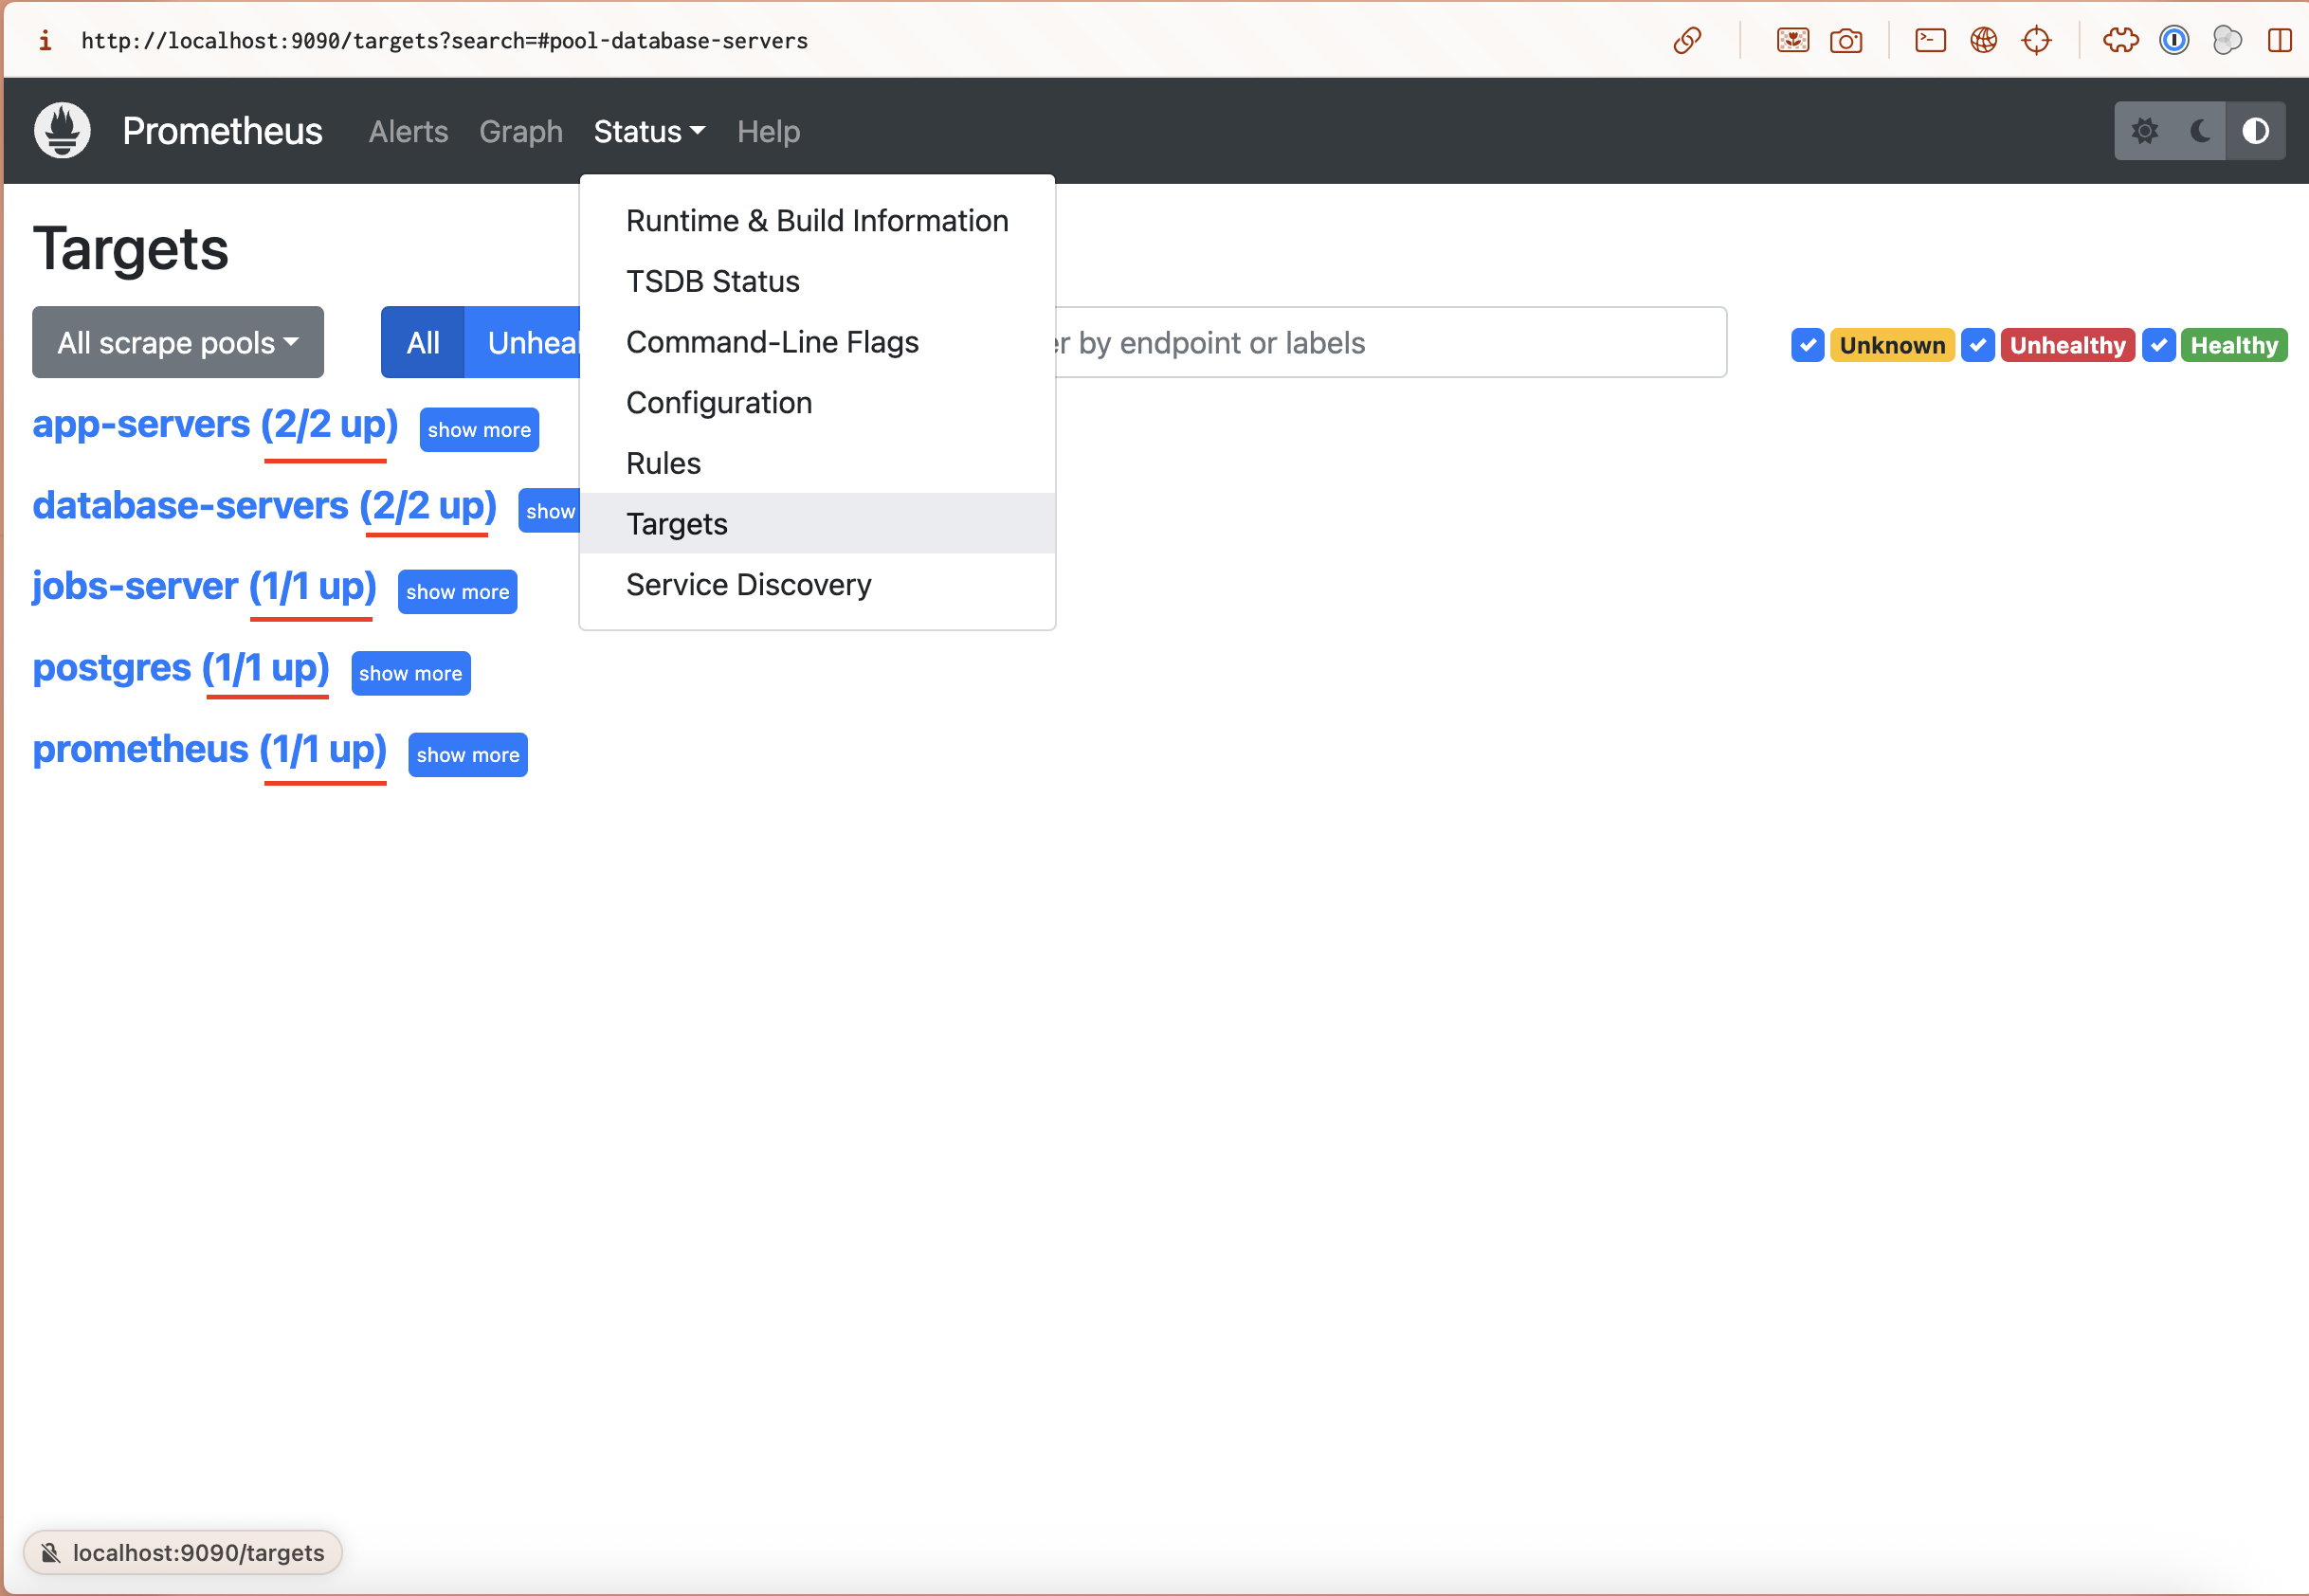Show more for jobs-server pool
The height and width of the screenshot is (1596, 2309).
tap(457, 592)
